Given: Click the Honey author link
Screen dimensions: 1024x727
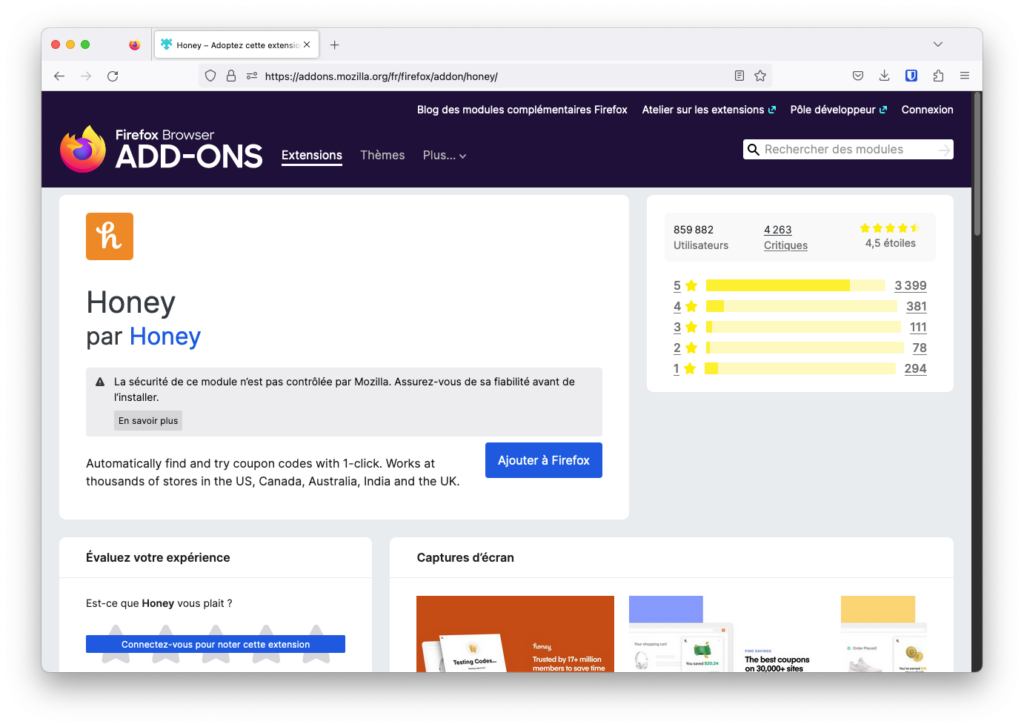Looking at the screenshot, I should click(x=165, y=336).
